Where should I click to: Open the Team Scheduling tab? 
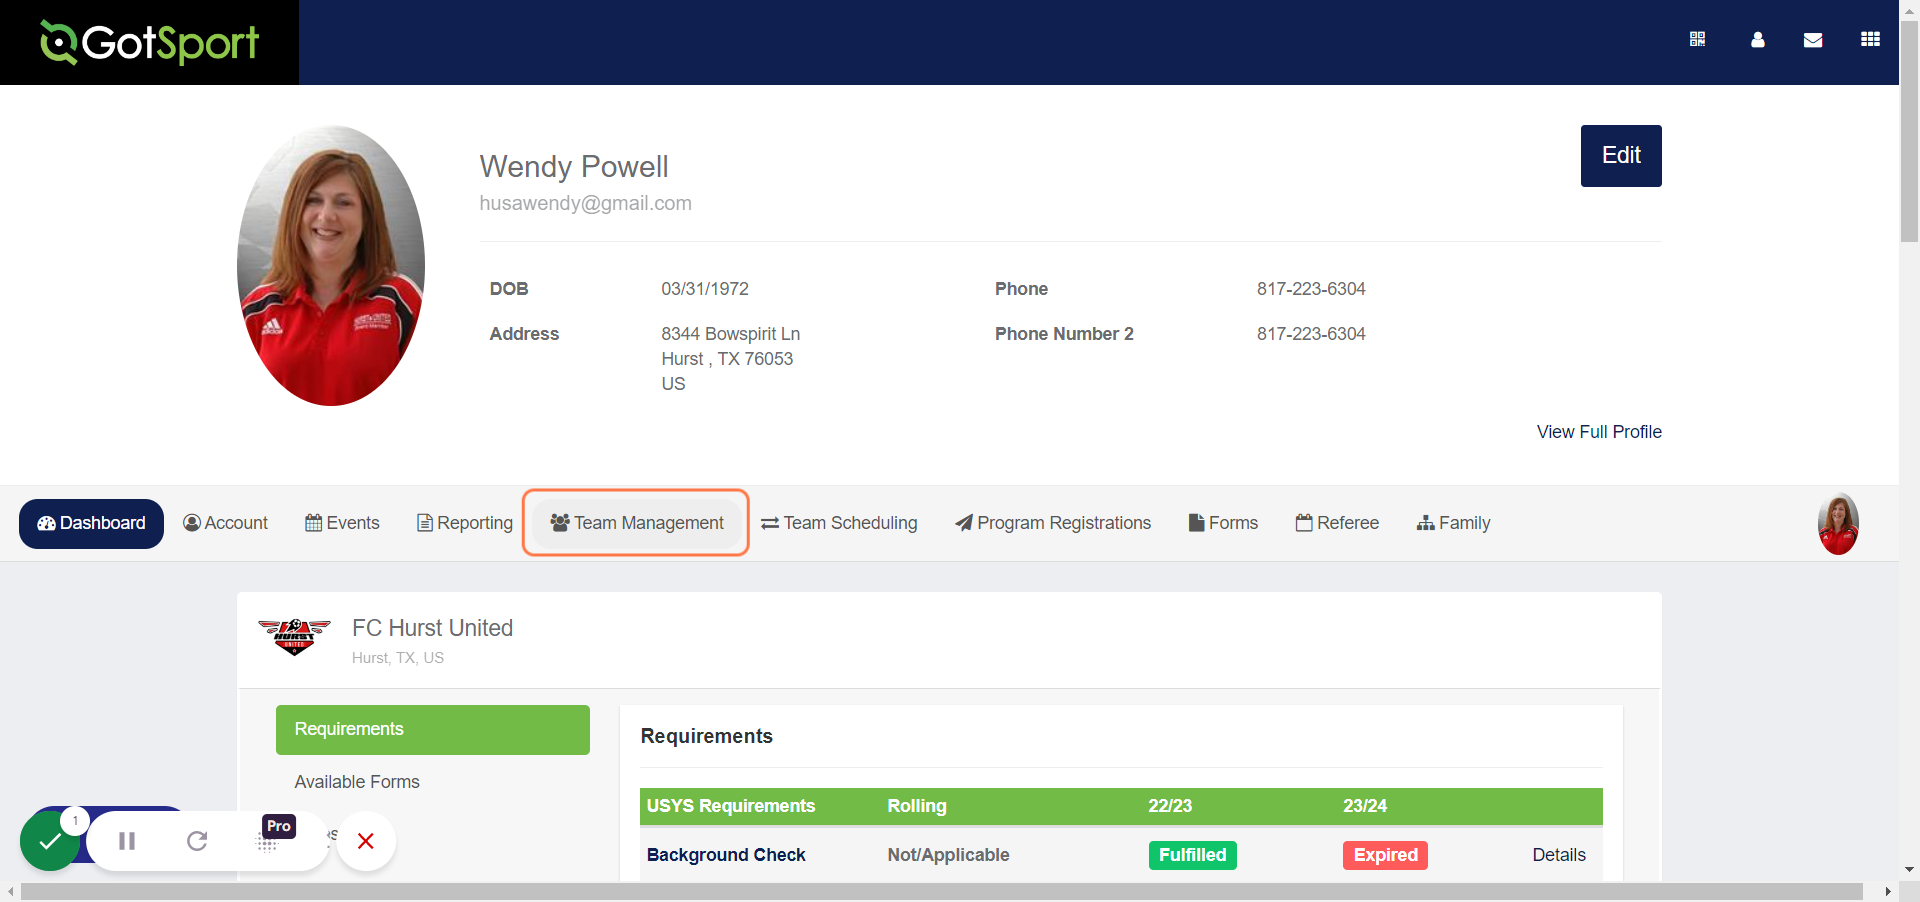pyautogui.click(x=839, y=523)
